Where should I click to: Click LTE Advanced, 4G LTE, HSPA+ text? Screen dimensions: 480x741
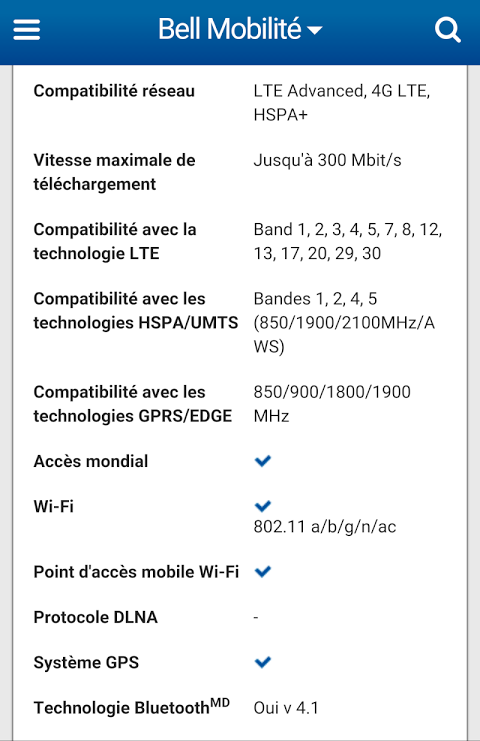(x=342, y=103)
